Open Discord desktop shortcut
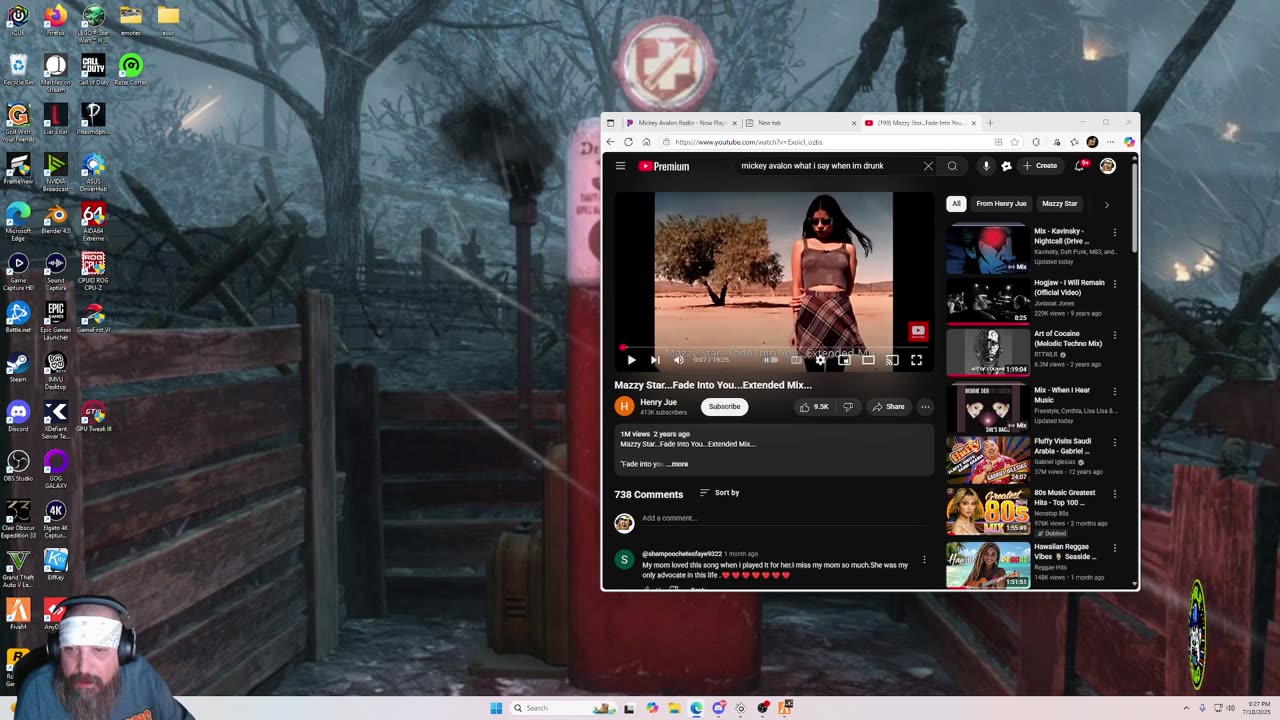 pos(18,416)
